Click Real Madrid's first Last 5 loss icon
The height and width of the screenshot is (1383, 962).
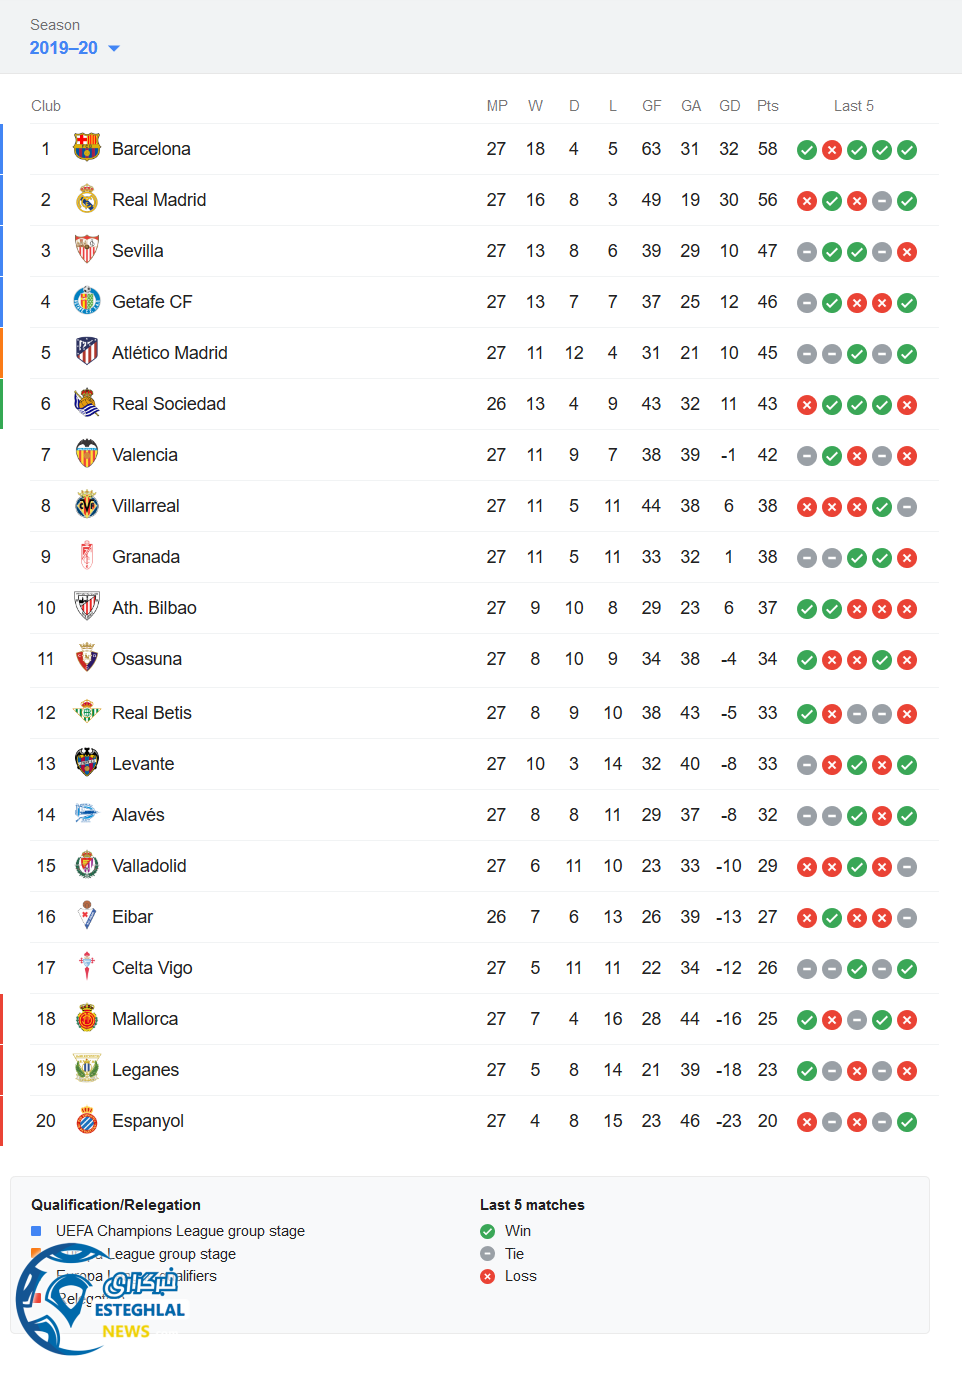[x=807, y=201]
